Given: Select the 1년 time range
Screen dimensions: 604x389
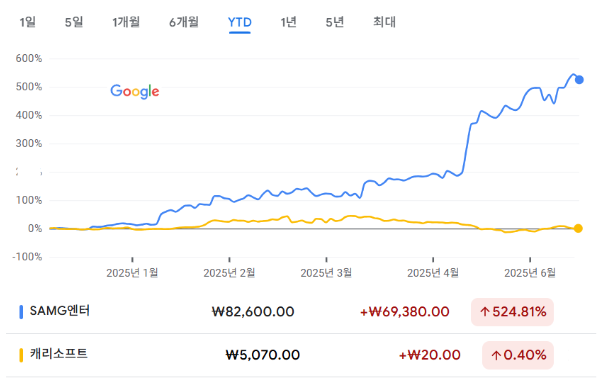Looking at the screenshot, I should [x=289, y=22].
